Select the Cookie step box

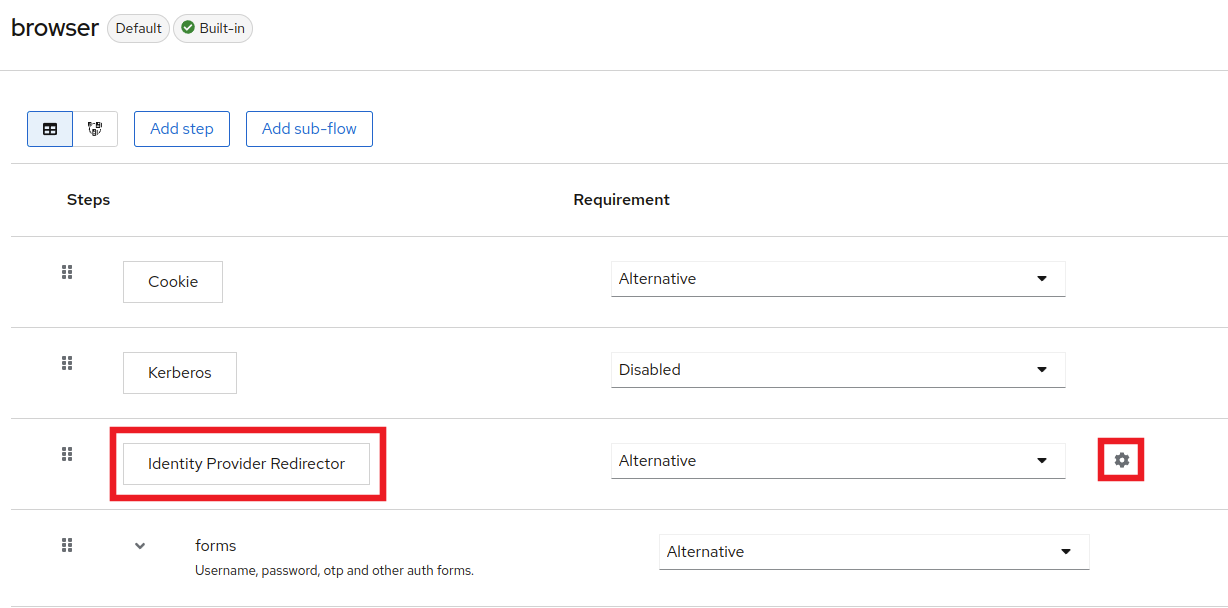coord(173,282)
